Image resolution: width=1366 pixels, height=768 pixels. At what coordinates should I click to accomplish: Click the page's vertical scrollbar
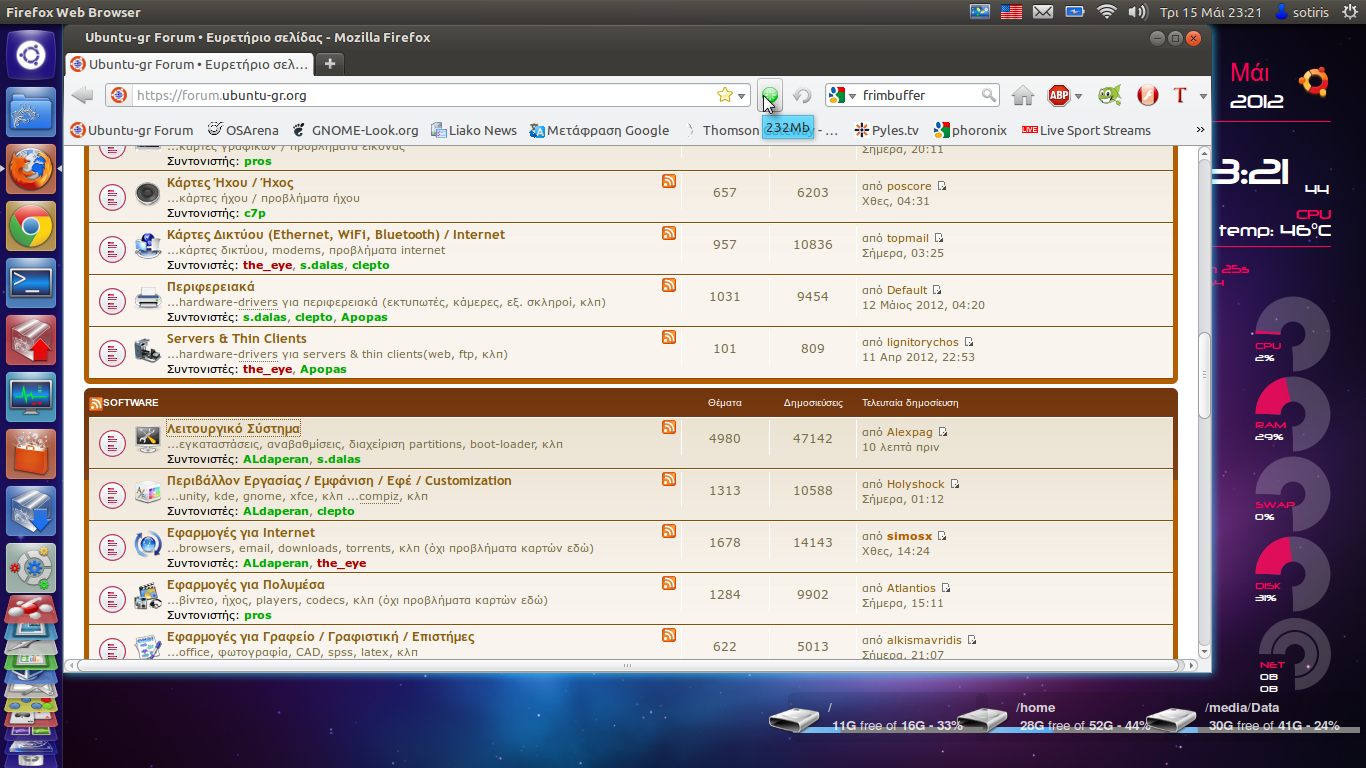pos(1204,380)
